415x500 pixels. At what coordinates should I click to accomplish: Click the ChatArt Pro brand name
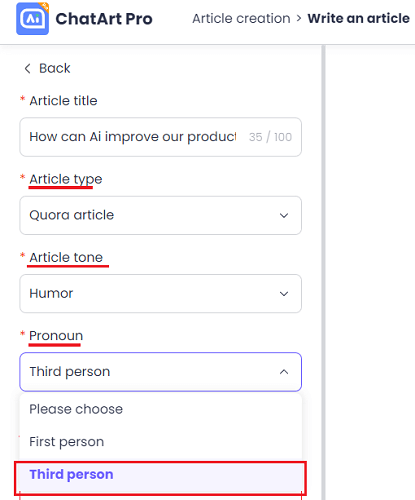pos(104,19)
